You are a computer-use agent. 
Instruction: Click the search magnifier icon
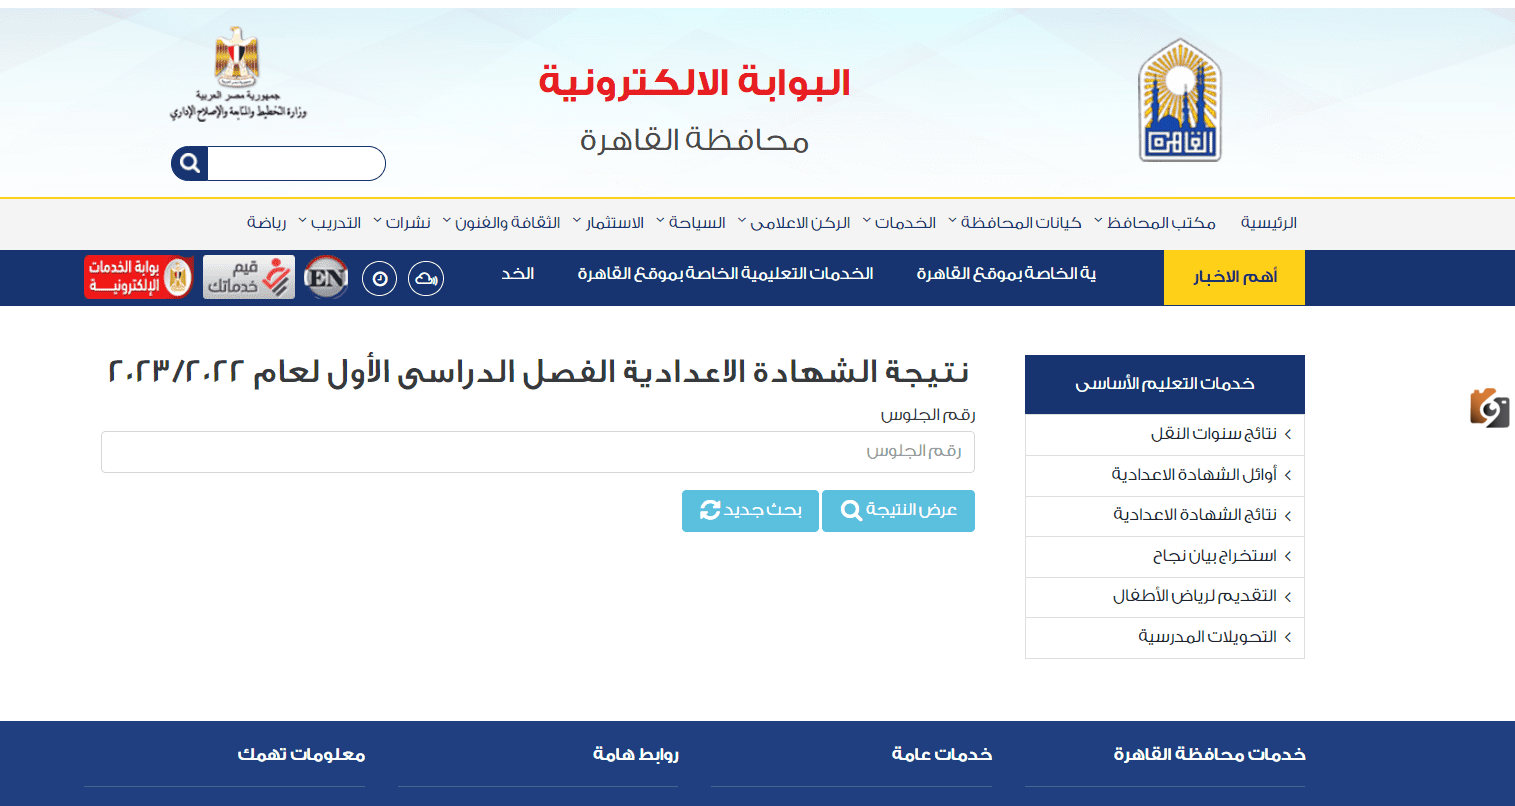pyautogui.click(x=188, y=163)
